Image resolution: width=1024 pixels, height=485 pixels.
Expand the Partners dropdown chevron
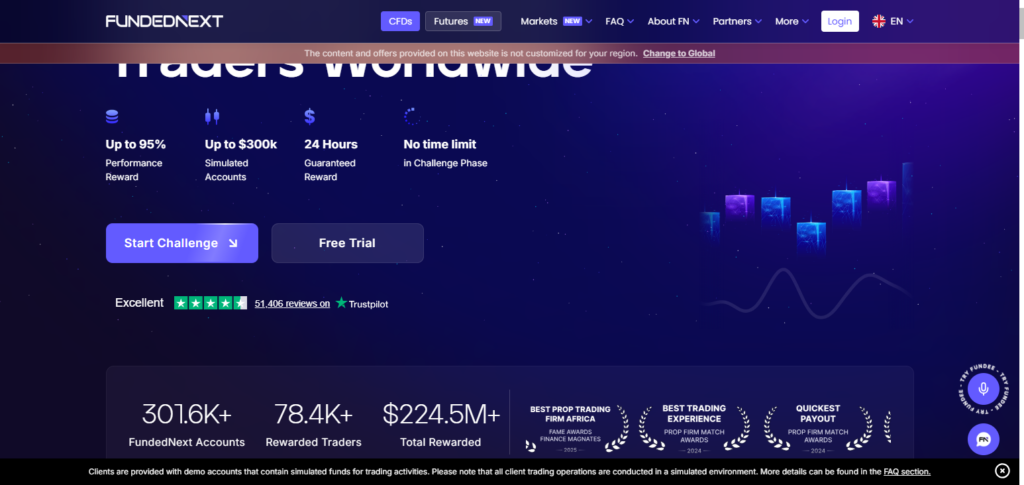click(x=758, y=22)
